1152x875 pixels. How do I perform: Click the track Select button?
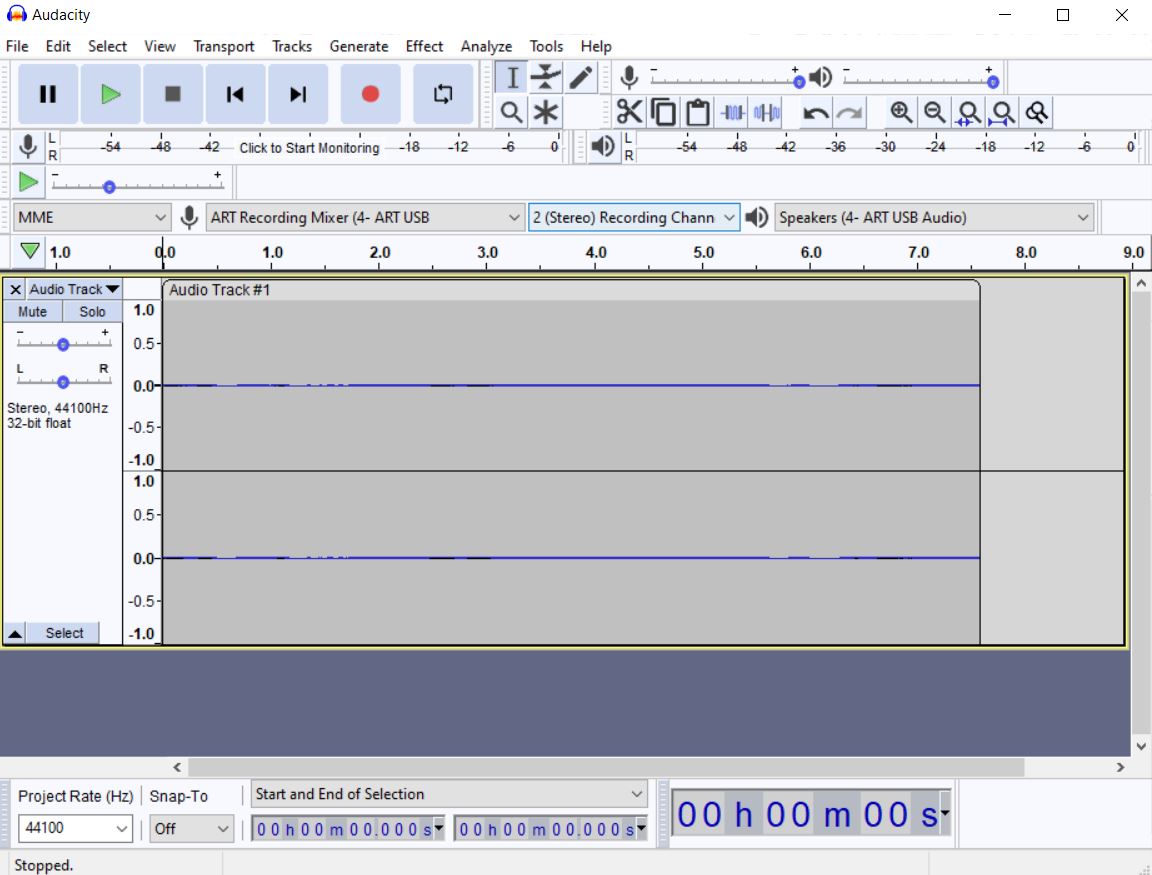pyautogui.click(x=64, y=633)
